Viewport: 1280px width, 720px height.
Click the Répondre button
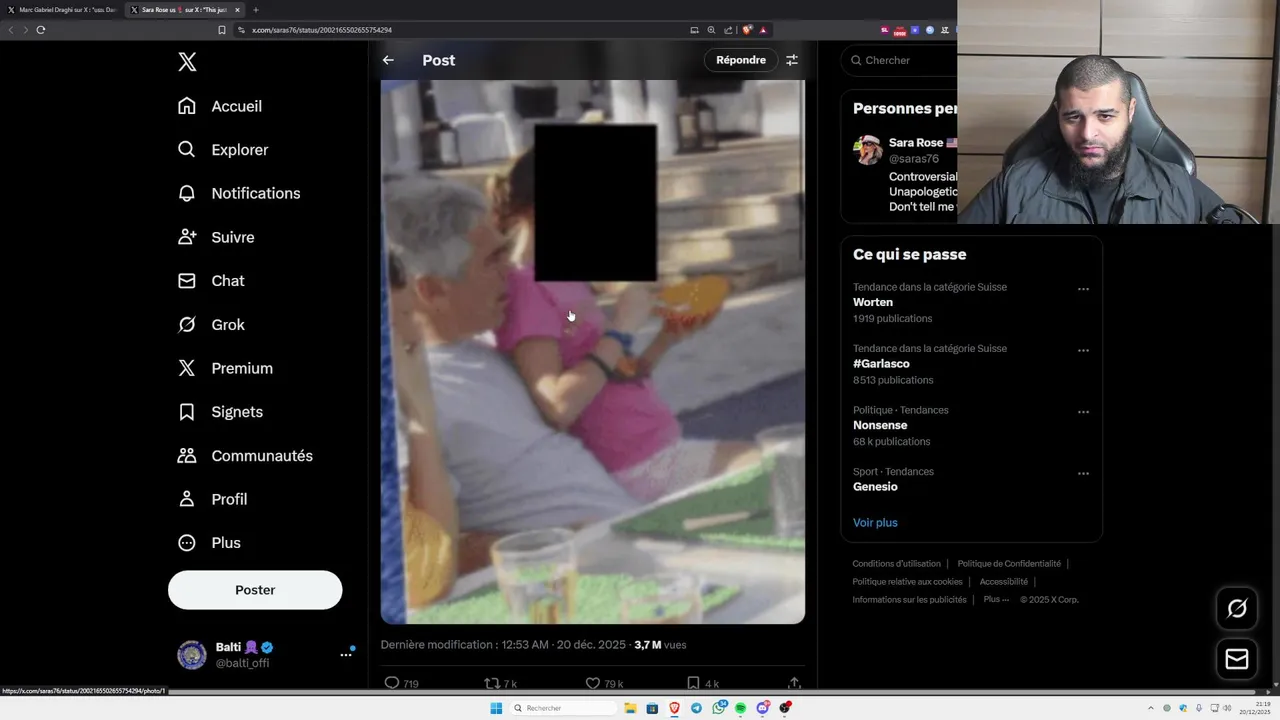[x=741, y=60]
